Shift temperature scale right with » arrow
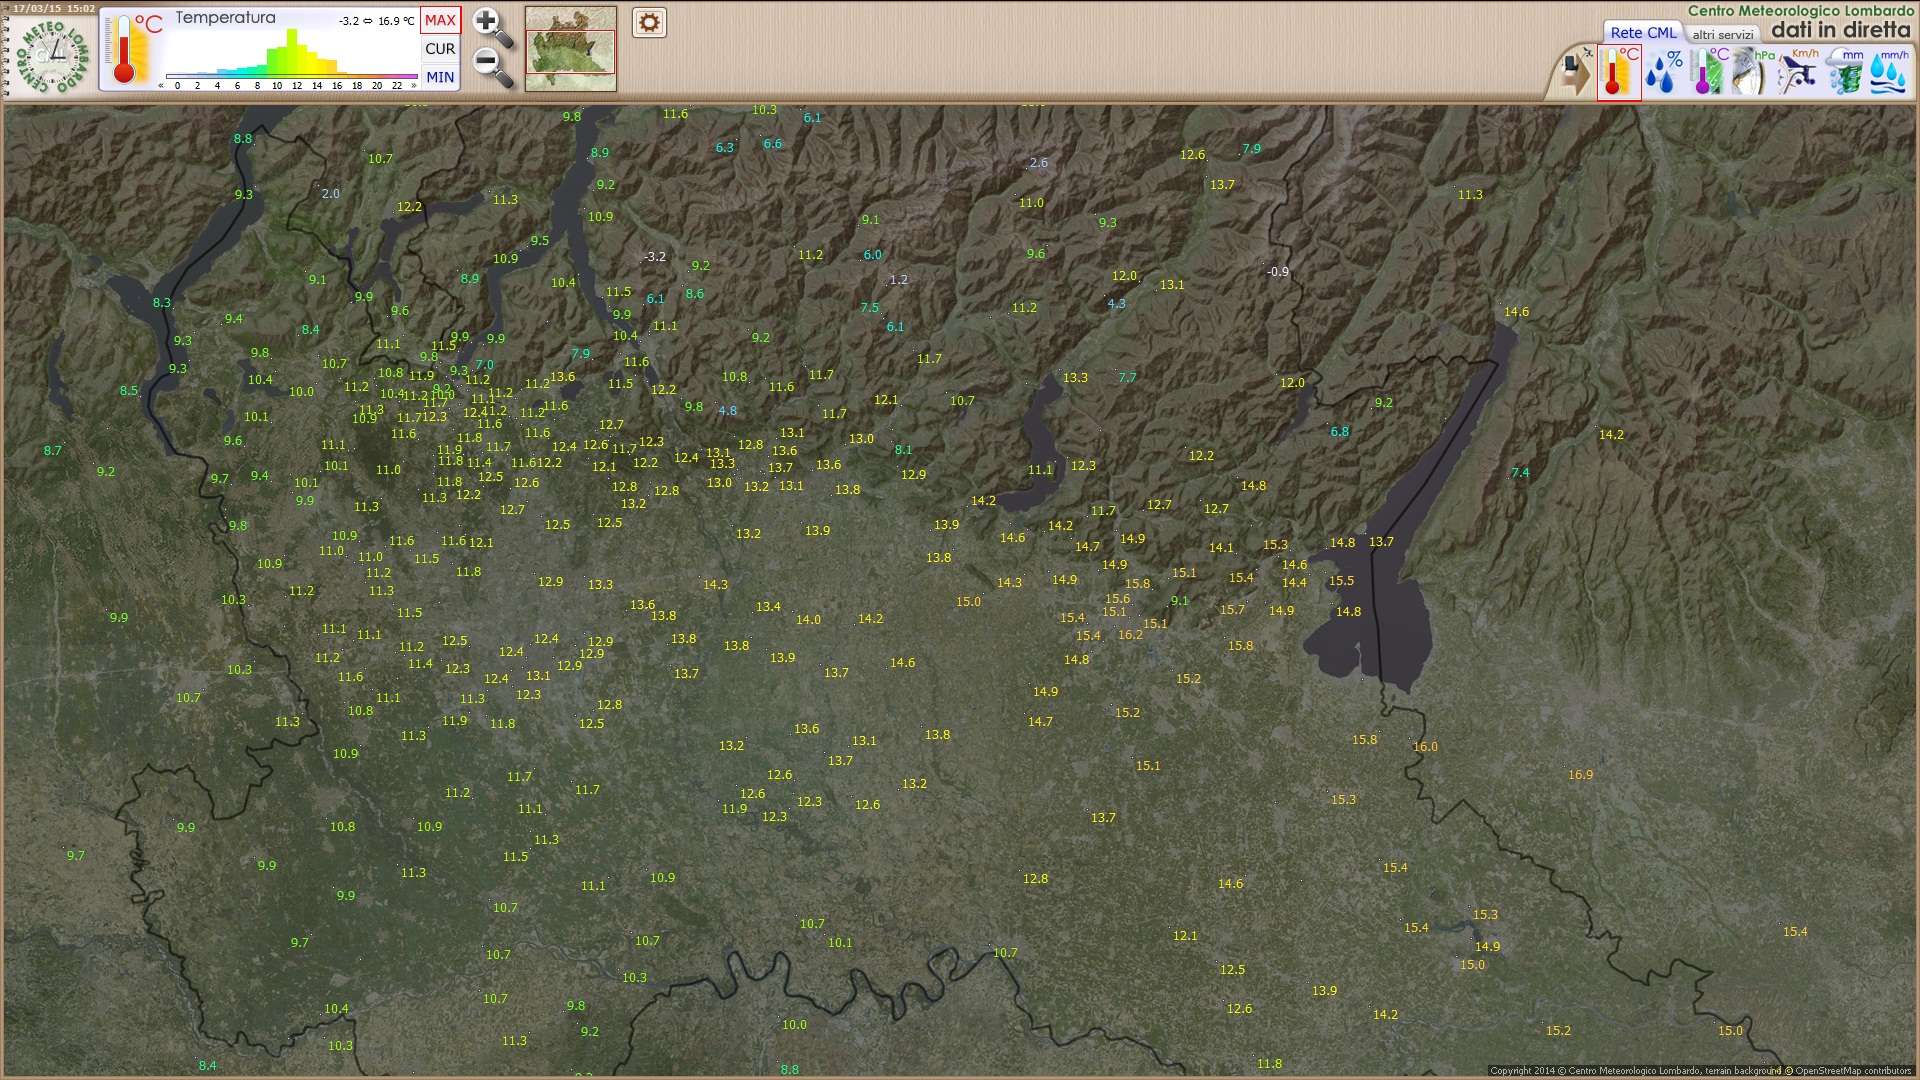Viewport: 1920px width, 1080px height. click(414, 86)
